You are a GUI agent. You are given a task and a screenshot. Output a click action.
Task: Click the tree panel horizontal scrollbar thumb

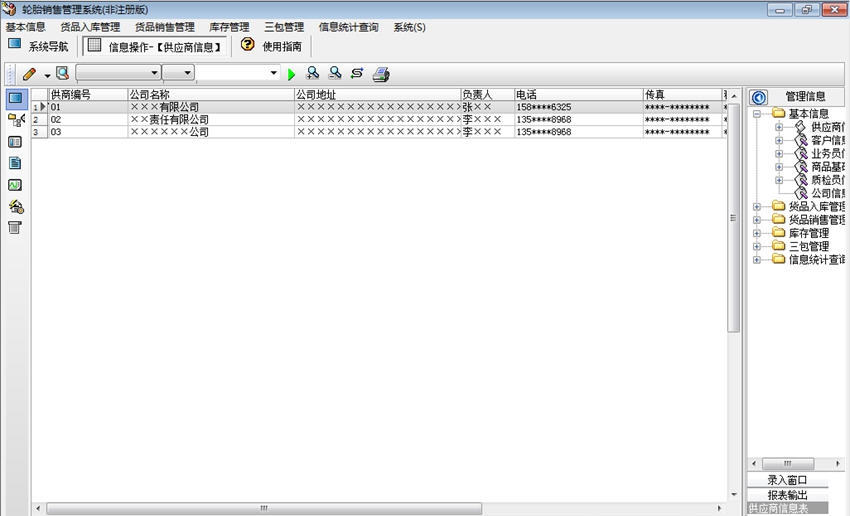coord(788,464)
